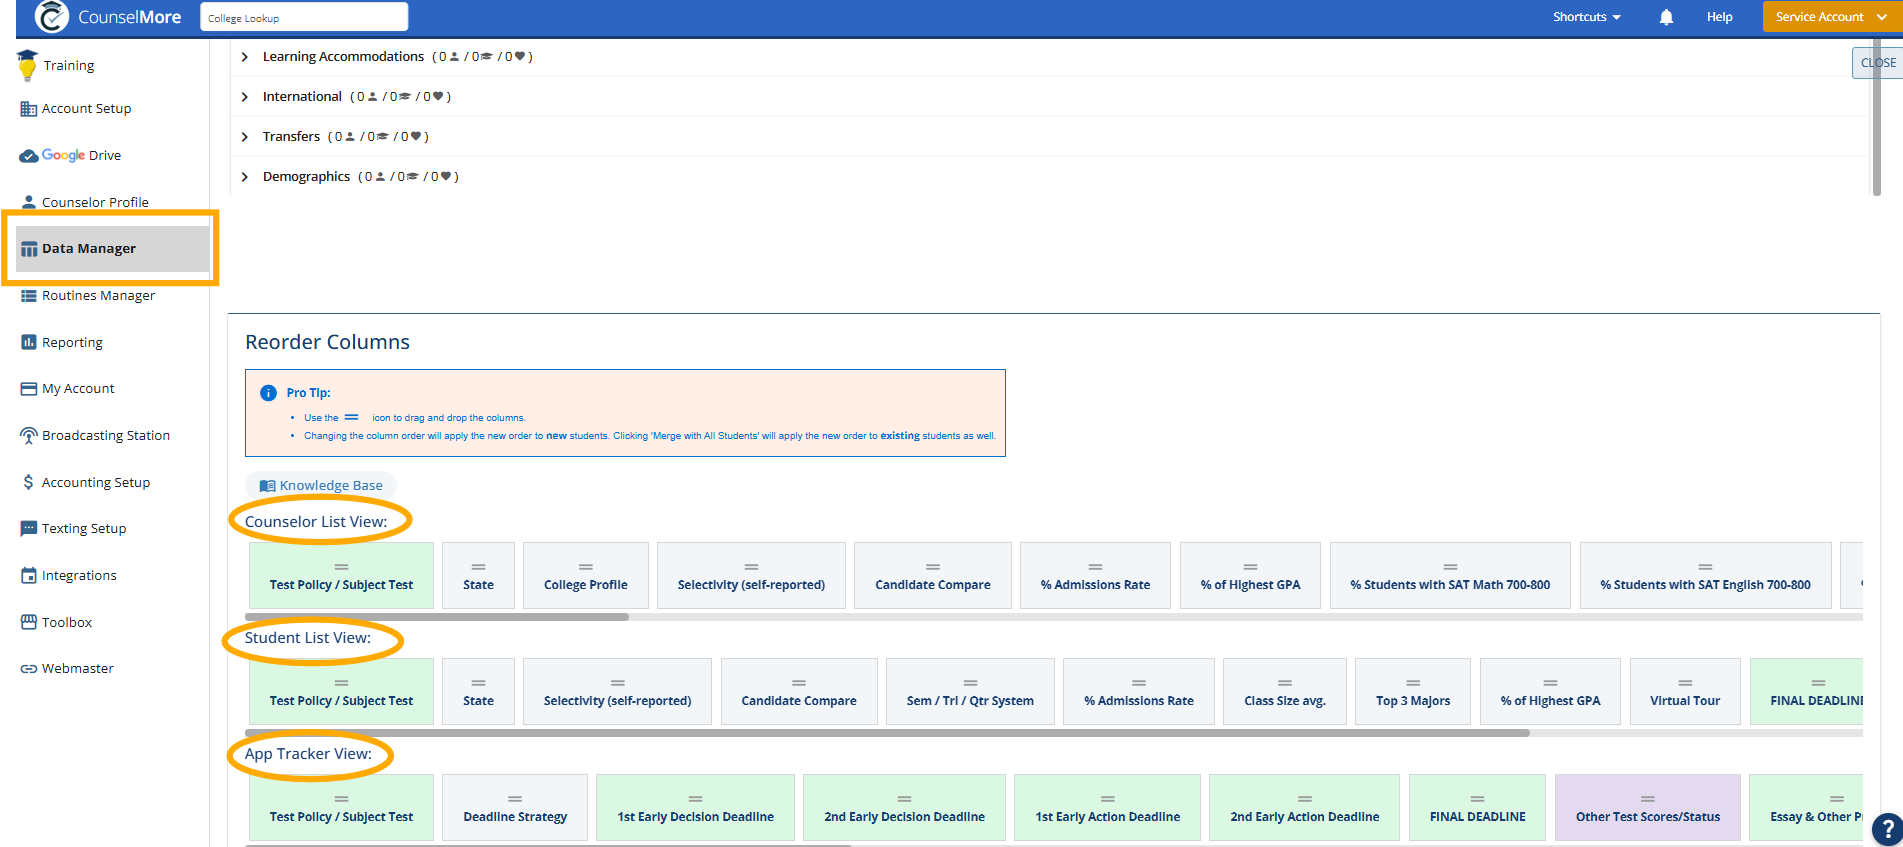The width and height of the screenshot is (1903, 847).
Task: Open Broadcasting Station in the sidebar
Action: click(x=106, y=436)
